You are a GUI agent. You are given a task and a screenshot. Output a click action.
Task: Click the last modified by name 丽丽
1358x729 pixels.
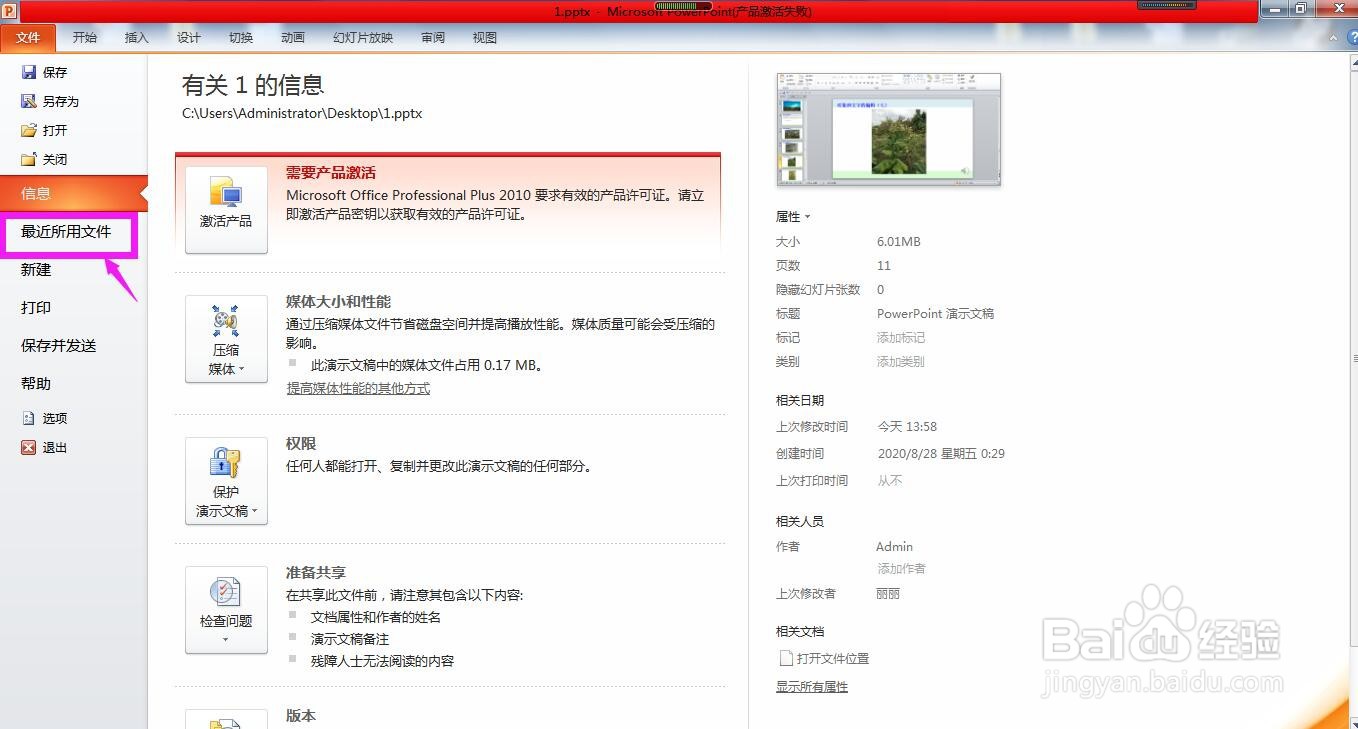[x=889, y=594]
